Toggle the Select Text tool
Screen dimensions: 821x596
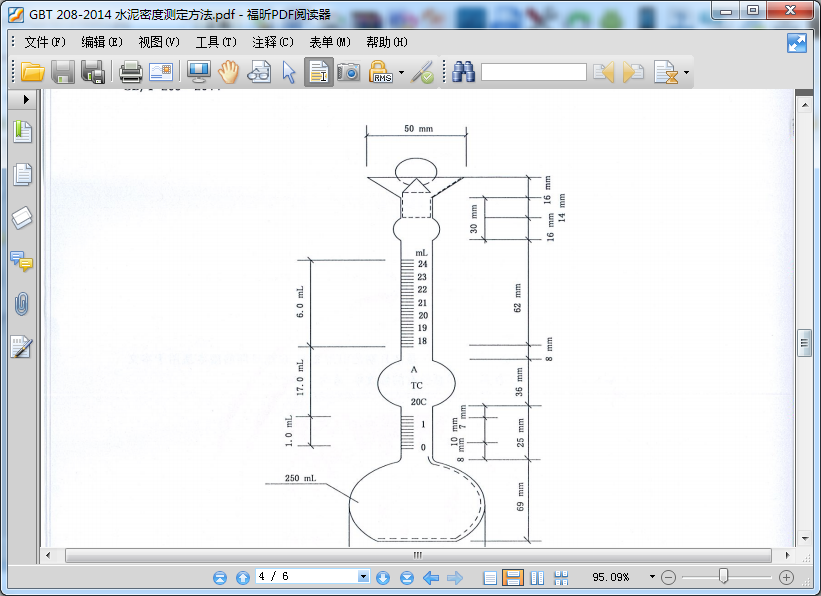click(x=319, y=72)
